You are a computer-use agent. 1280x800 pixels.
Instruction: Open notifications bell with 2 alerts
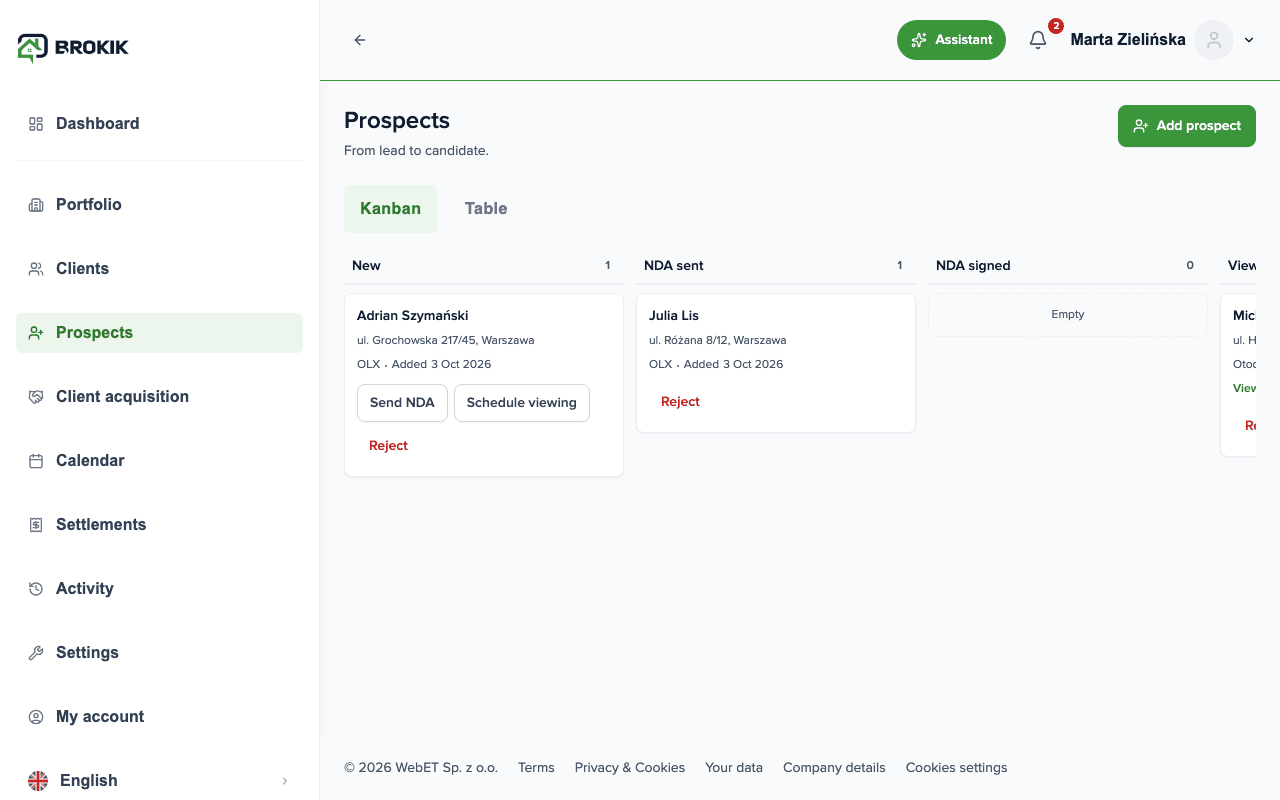(x=1038, y=40)
